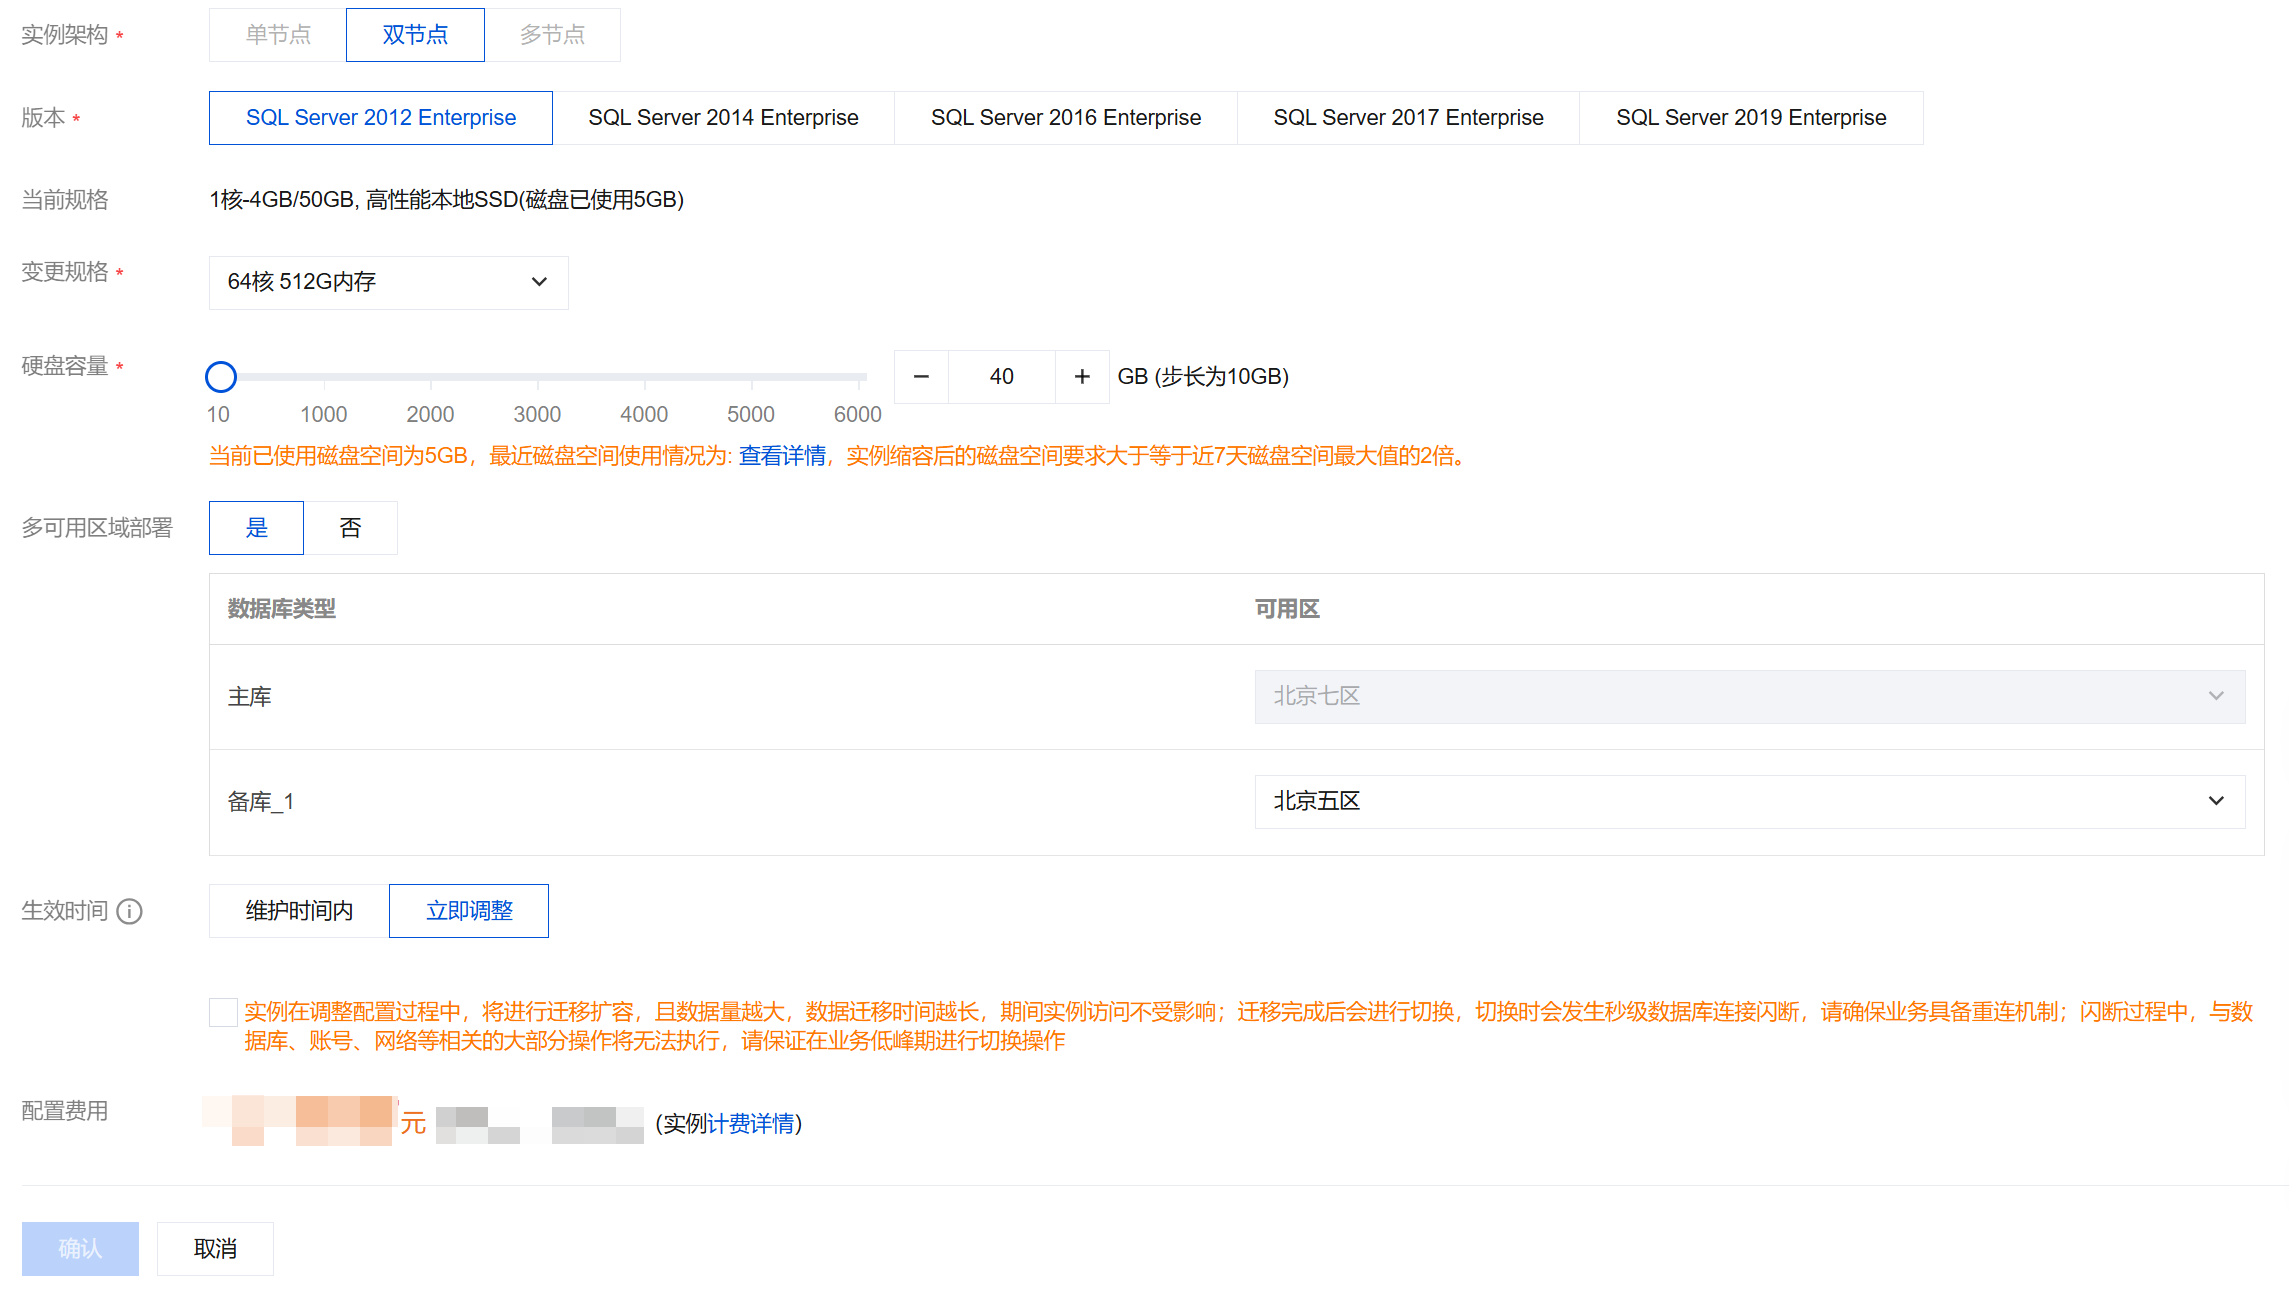Switch architecture to 双节点

(x=415, y=35)
